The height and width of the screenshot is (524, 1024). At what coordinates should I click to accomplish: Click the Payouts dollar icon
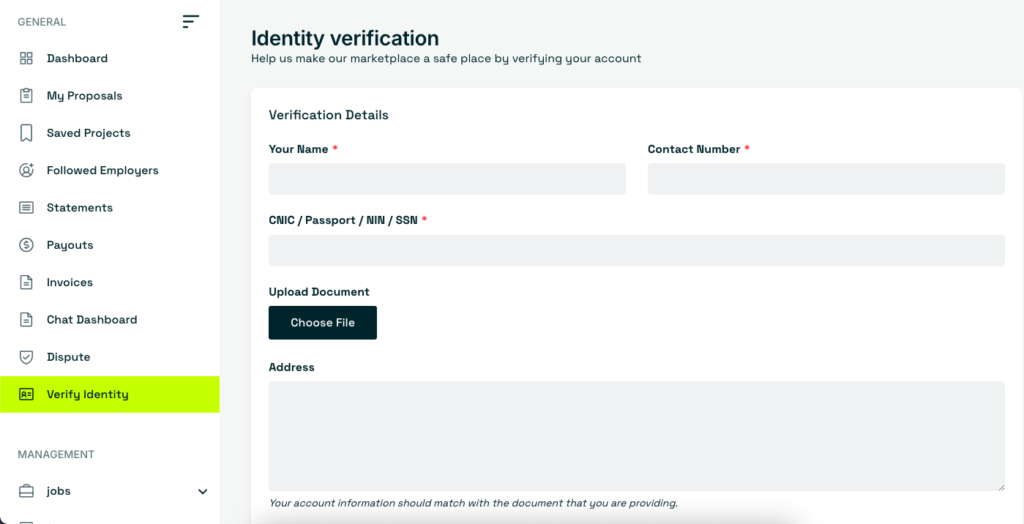26,245
